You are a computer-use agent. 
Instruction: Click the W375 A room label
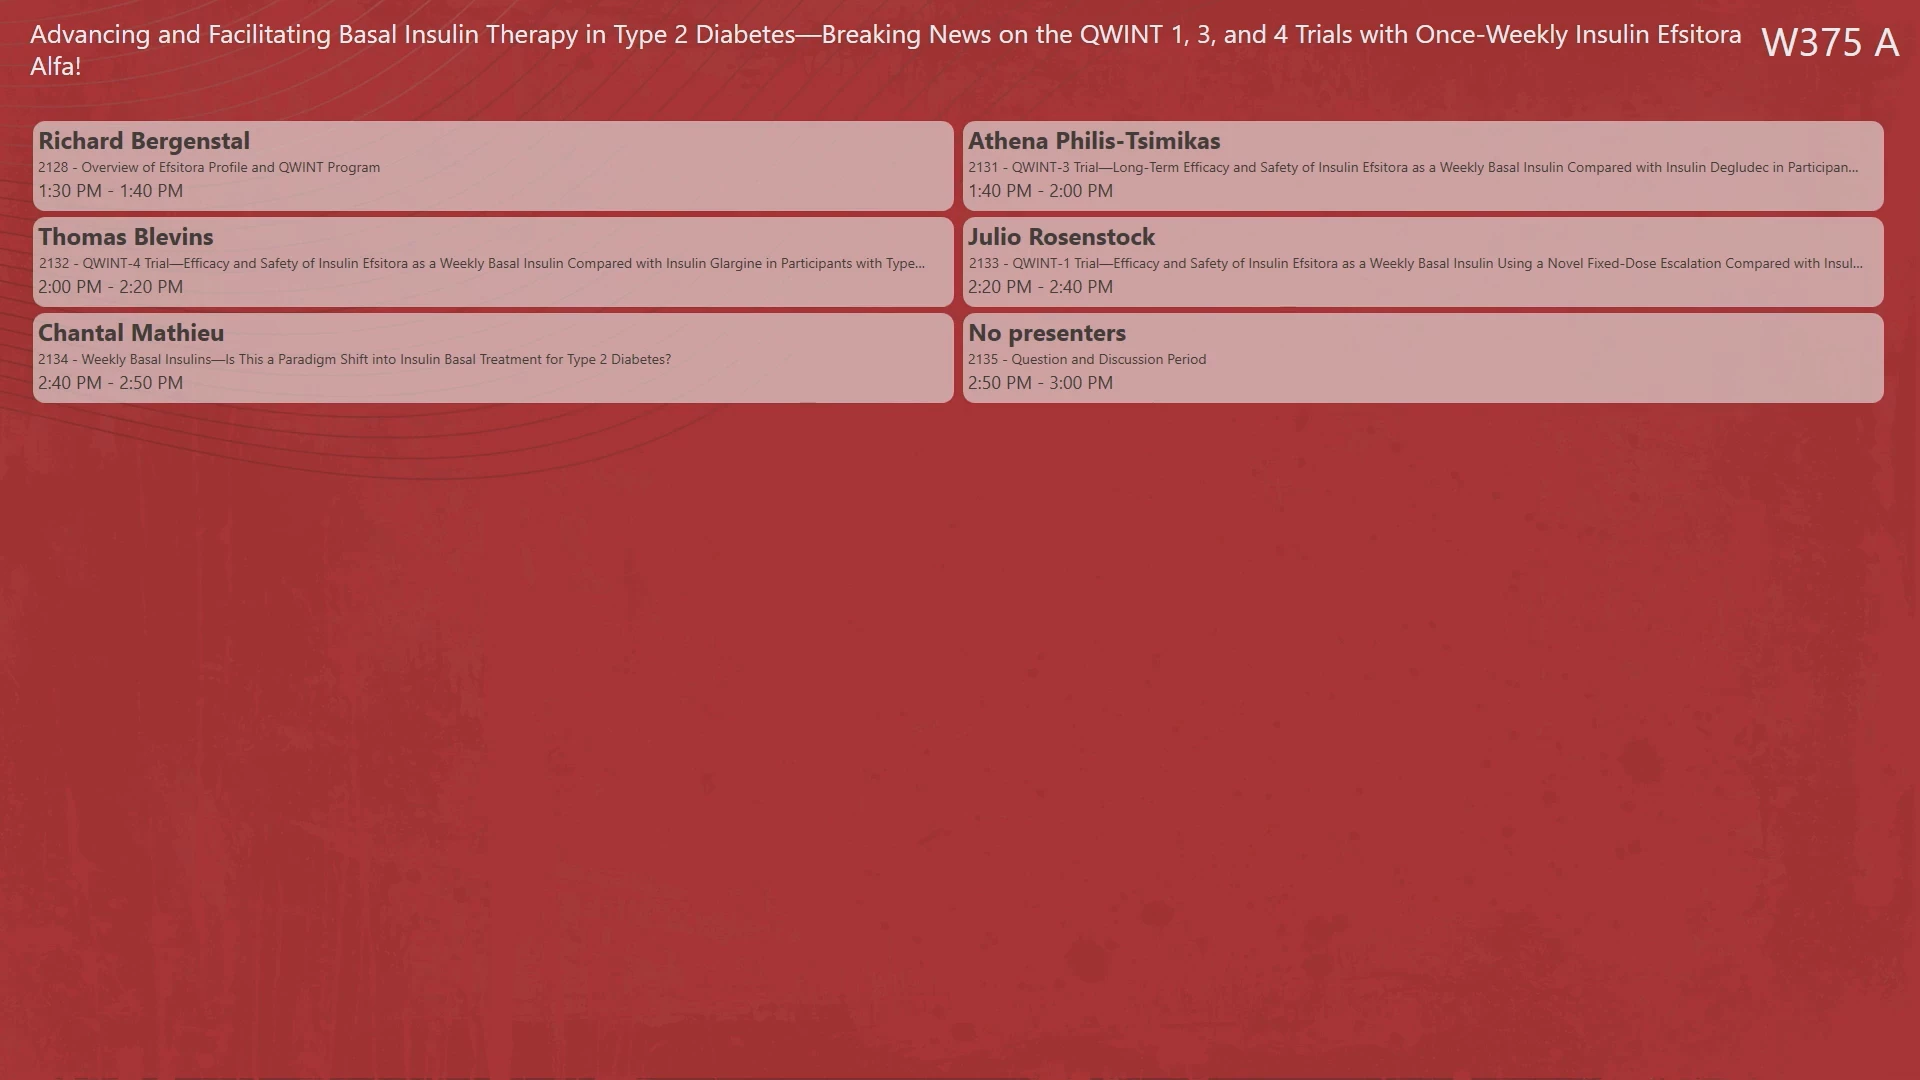click(x=1829, y=42)
